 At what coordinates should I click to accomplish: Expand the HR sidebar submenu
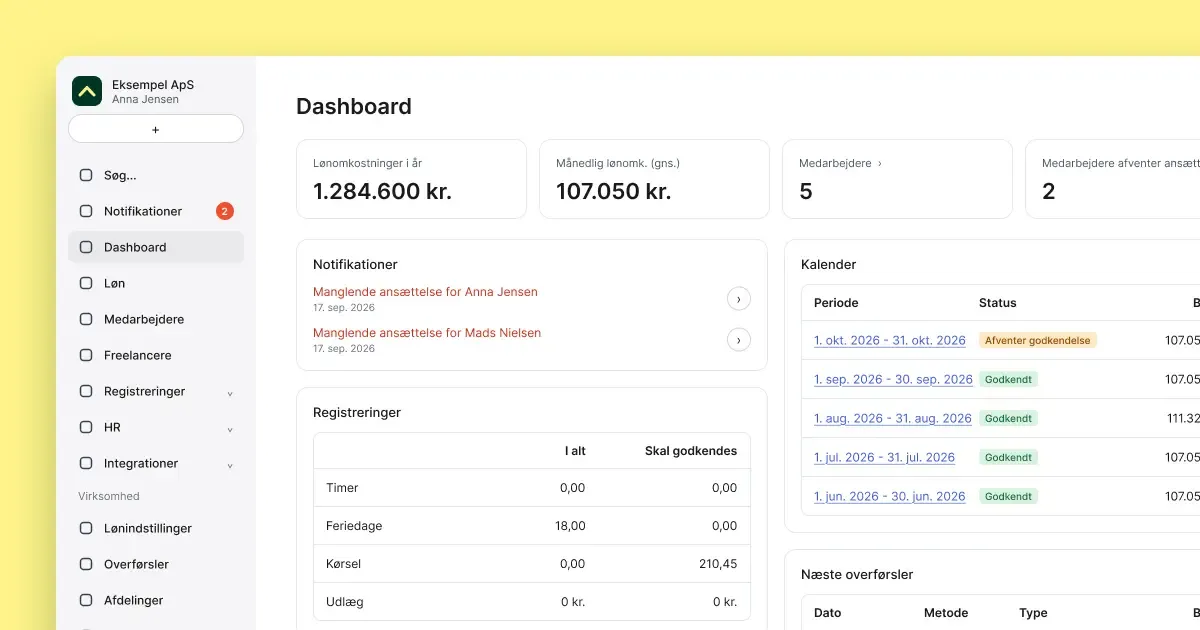[x=230, y=428]
